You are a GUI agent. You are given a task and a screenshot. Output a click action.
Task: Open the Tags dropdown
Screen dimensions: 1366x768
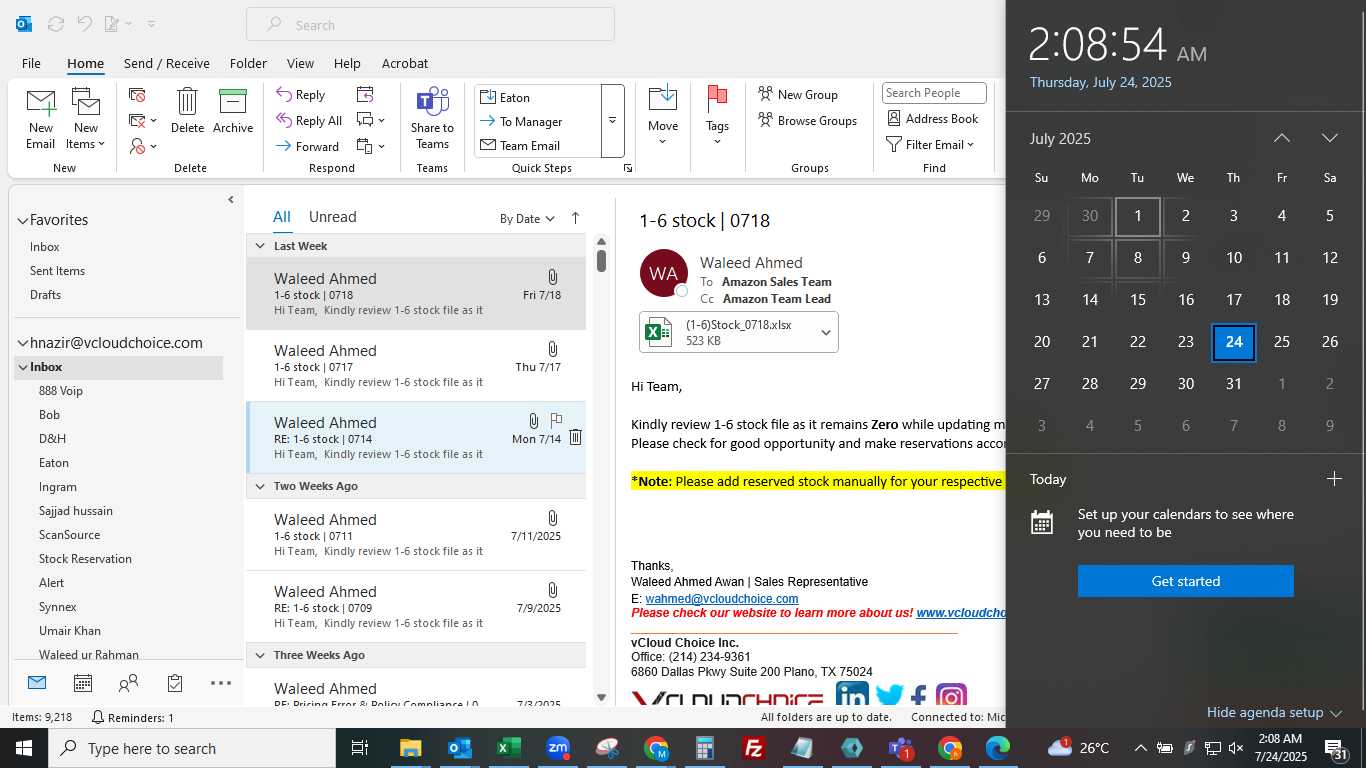pyautogui.click(x=717, y=118)
